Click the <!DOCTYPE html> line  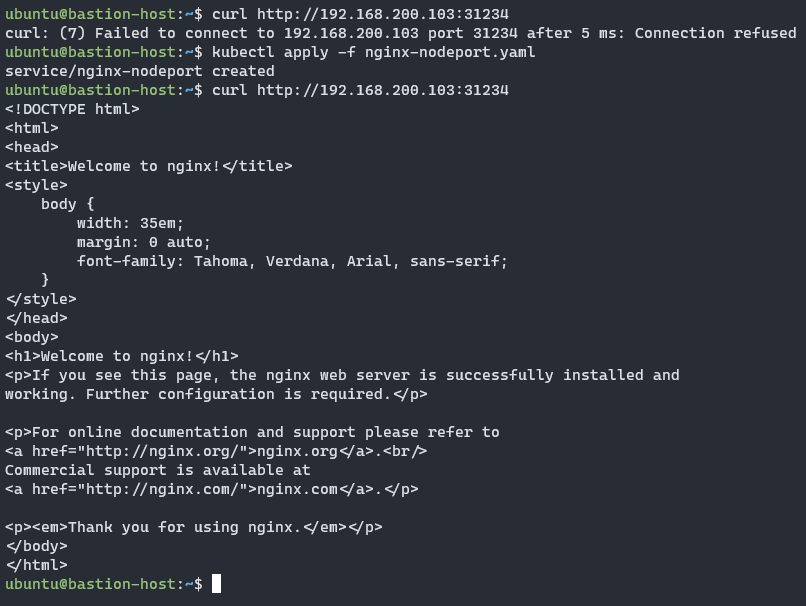(x=72, y=109)
